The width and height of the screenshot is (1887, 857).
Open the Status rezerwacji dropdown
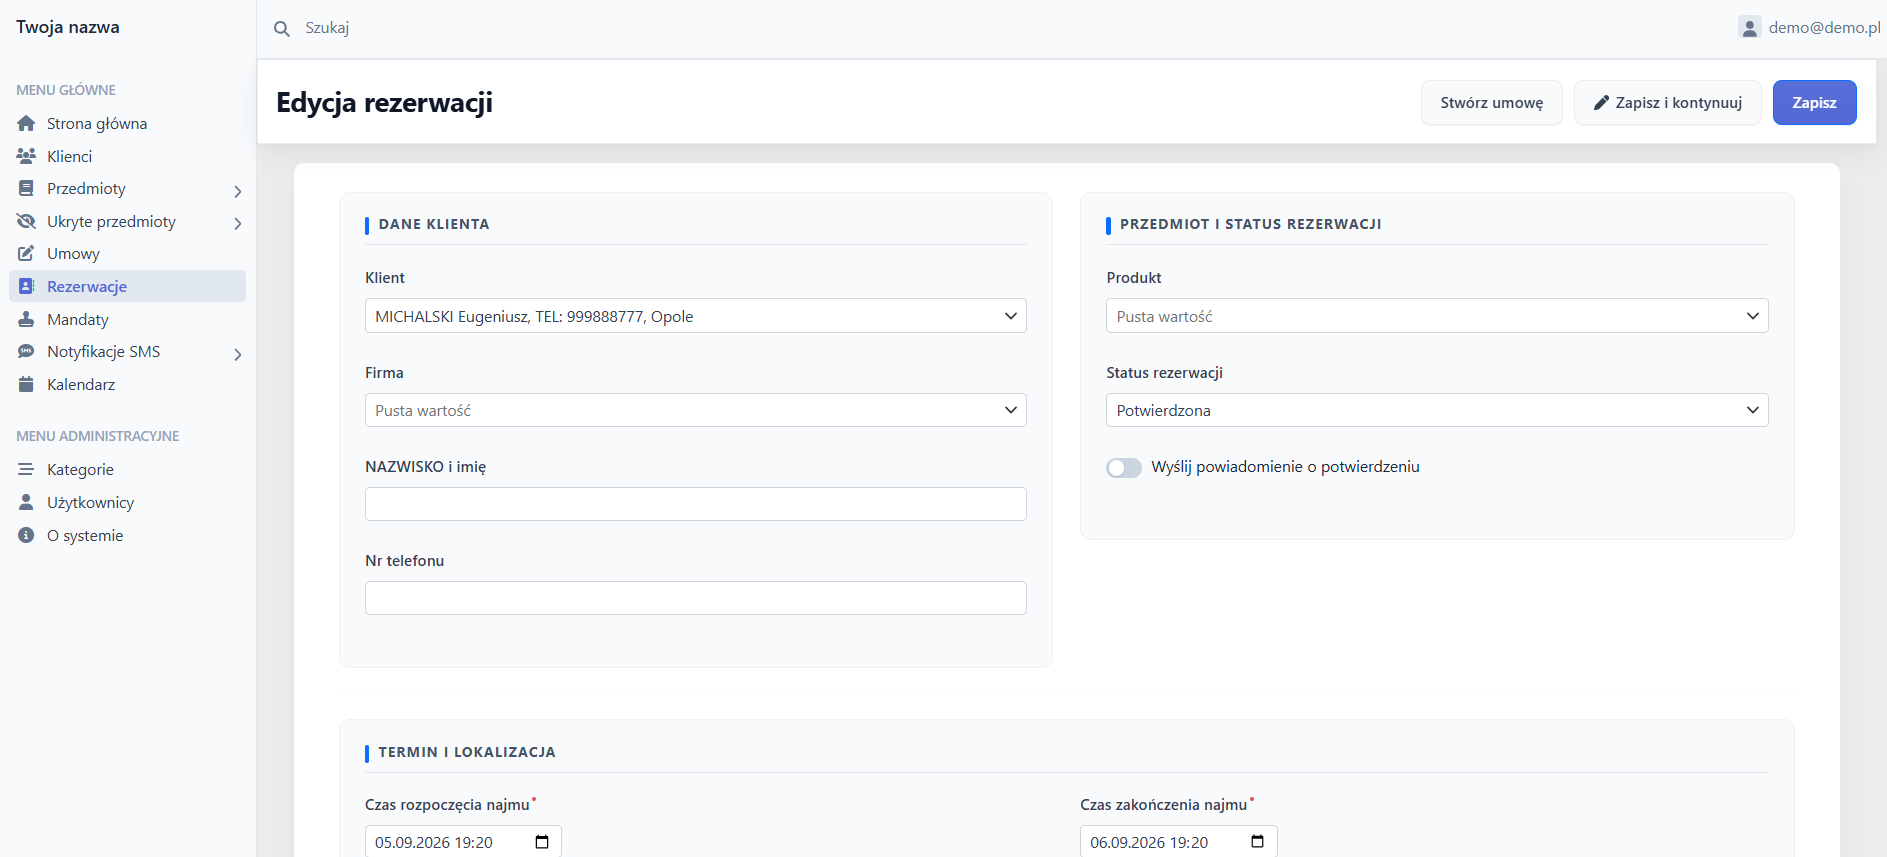coord(1437,410)
